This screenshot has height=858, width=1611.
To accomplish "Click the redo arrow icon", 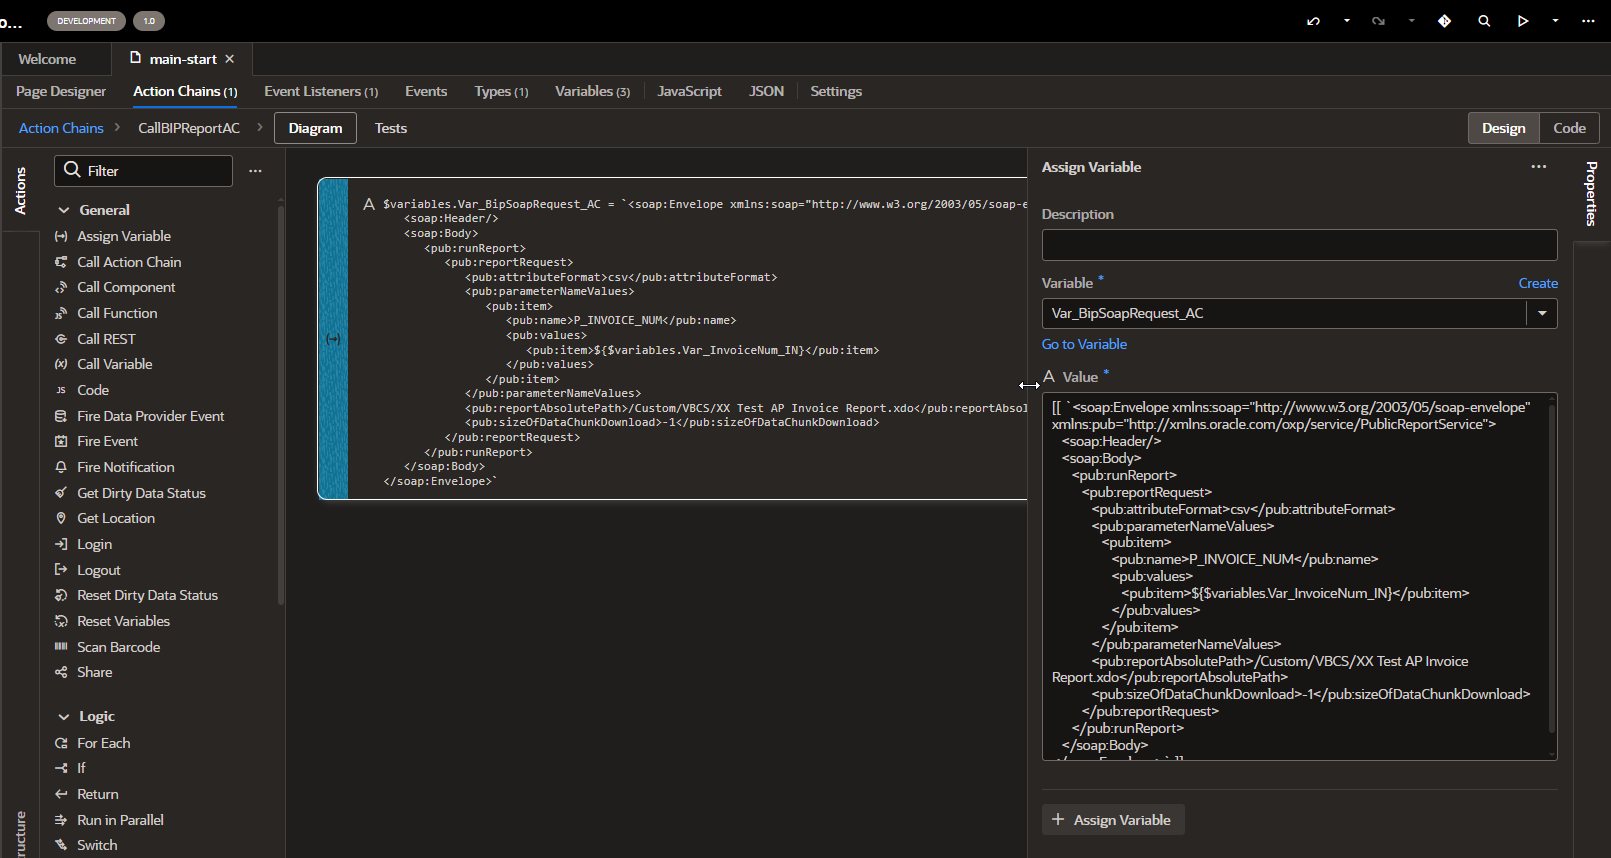I will point(1378,21).
